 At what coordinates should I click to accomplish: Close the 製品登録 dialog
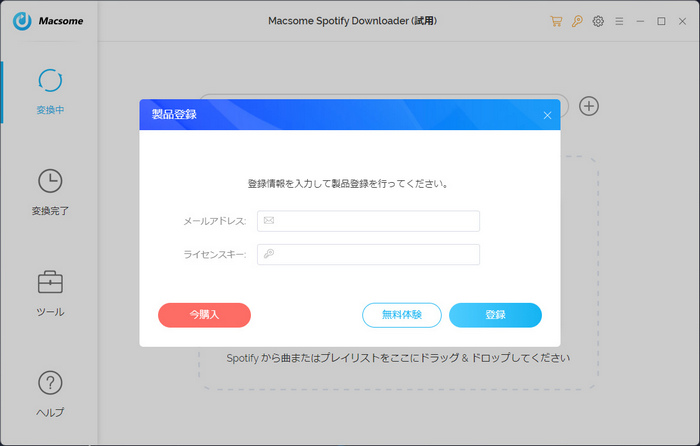pos(547,116)
